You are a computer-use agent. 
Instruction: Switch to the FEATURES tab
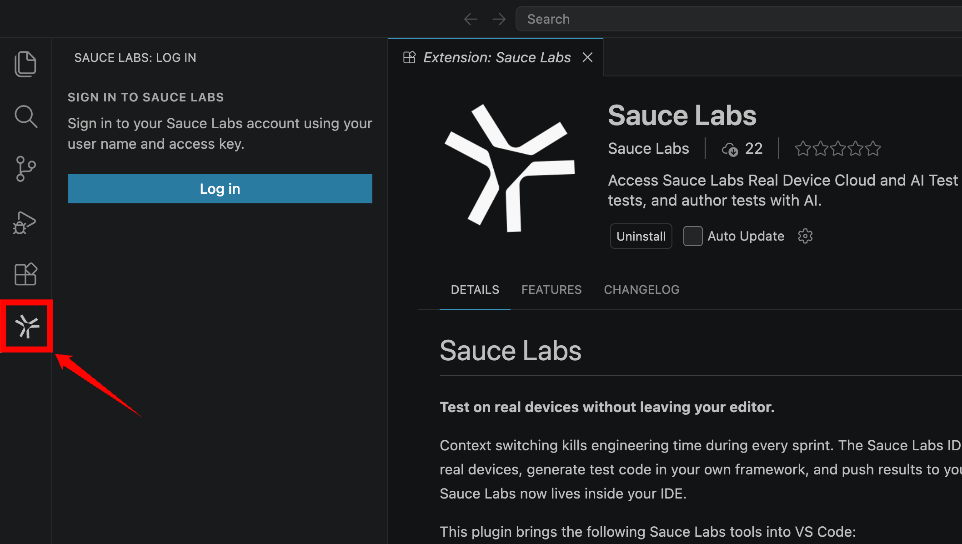(551, 289)
